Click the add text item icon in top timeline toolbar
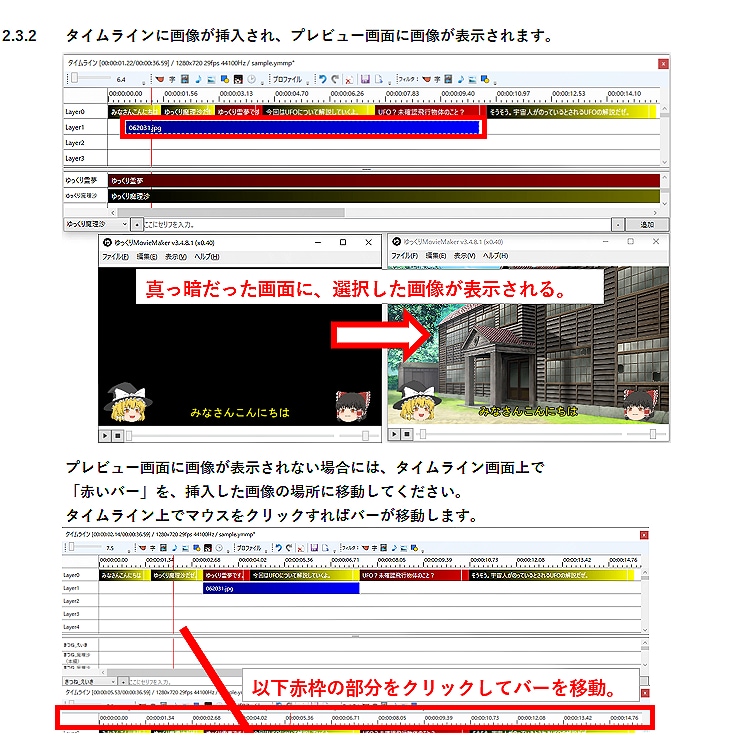750x750 pixels. 172,79
